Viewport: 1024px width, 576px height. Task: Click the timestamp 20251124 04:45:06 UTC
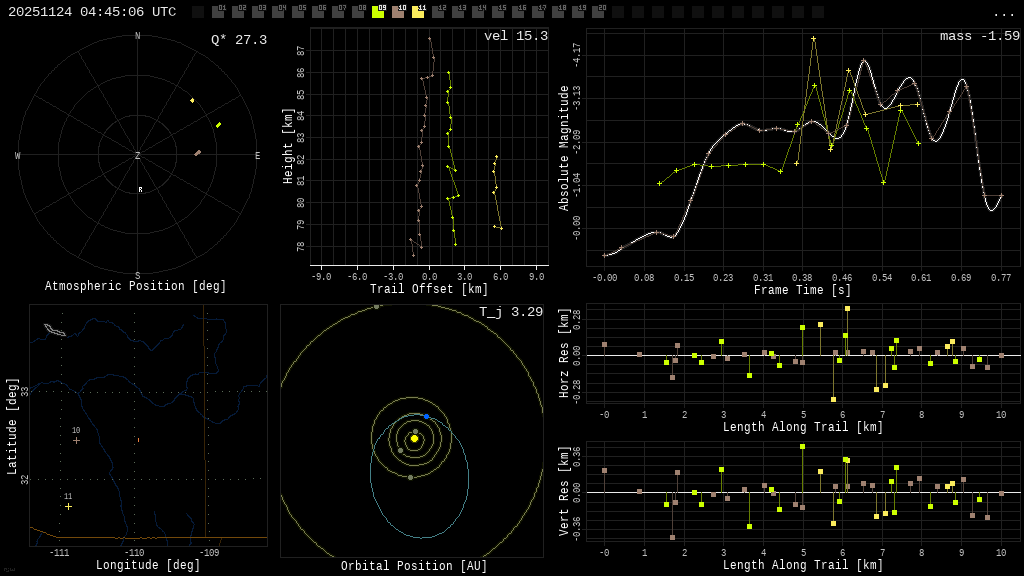point(92,12)
